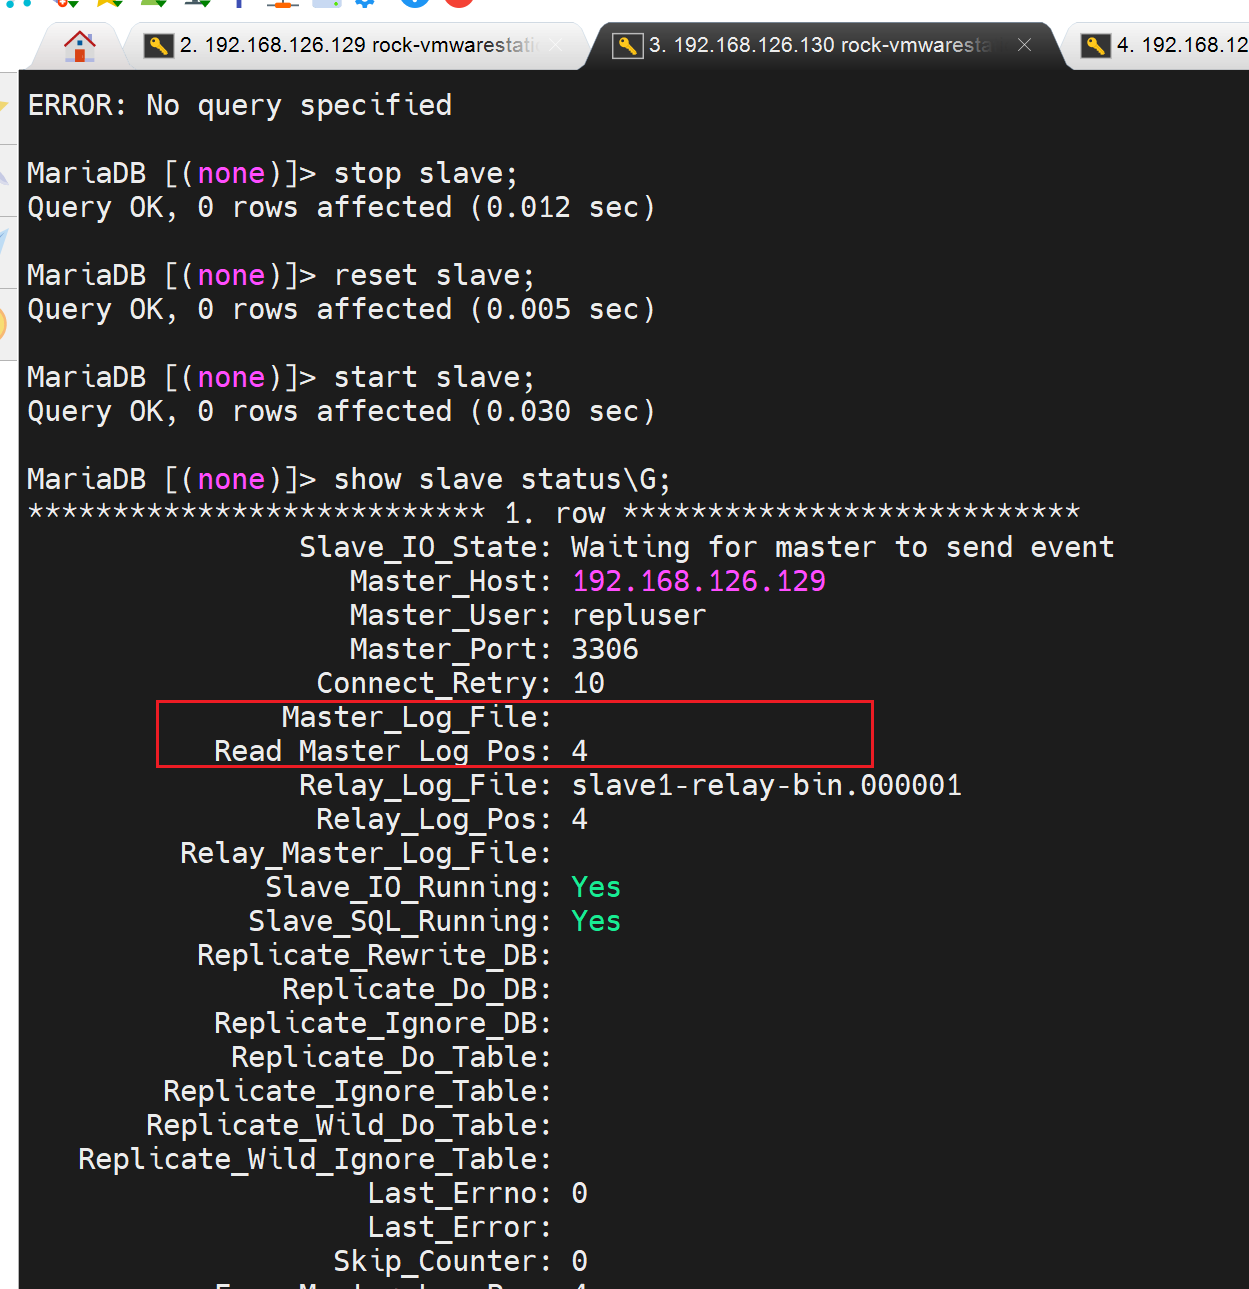Select tab 3. 192.168.126.130 rock-vmwarestation

click(820, 45)
